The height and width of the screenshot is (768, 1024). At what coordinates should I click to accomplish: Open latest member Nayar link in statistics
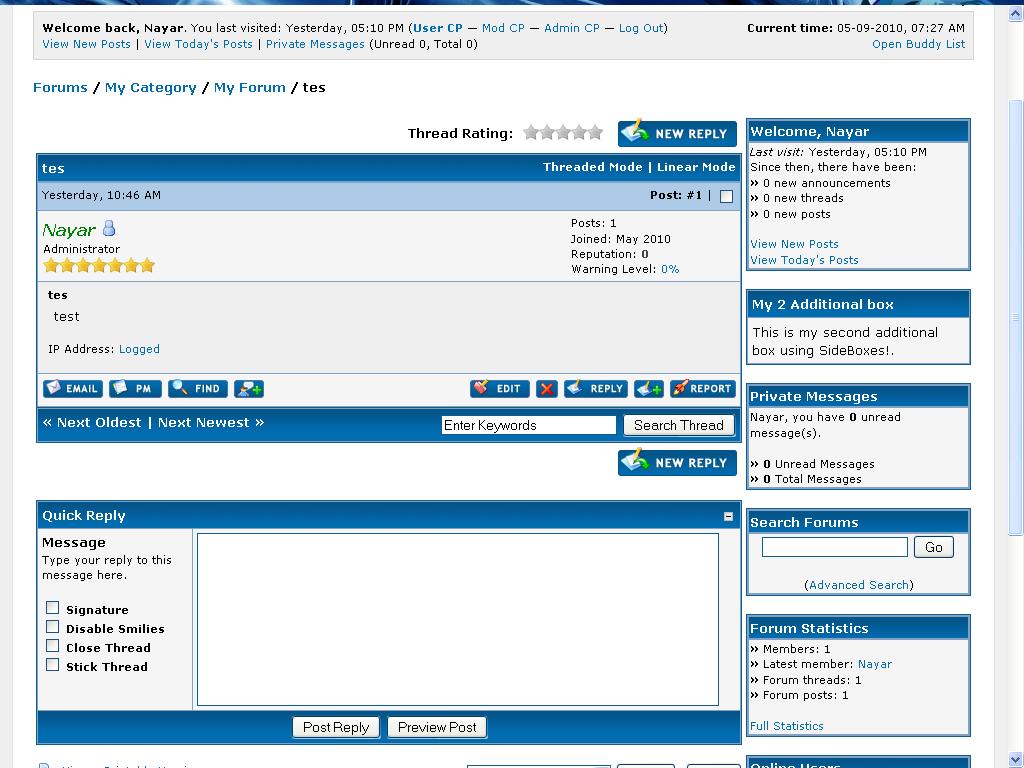coord(874,664)
